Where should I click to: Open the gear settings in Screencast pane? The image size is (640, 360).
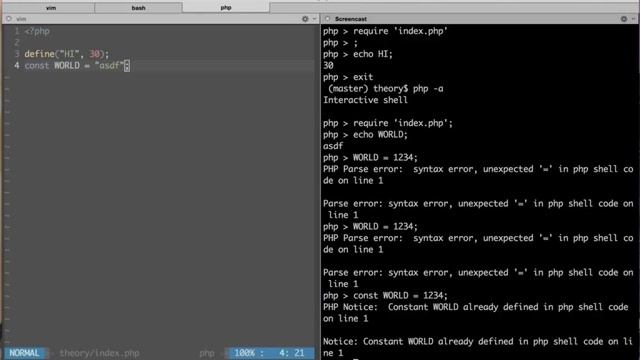pos(624,19)
